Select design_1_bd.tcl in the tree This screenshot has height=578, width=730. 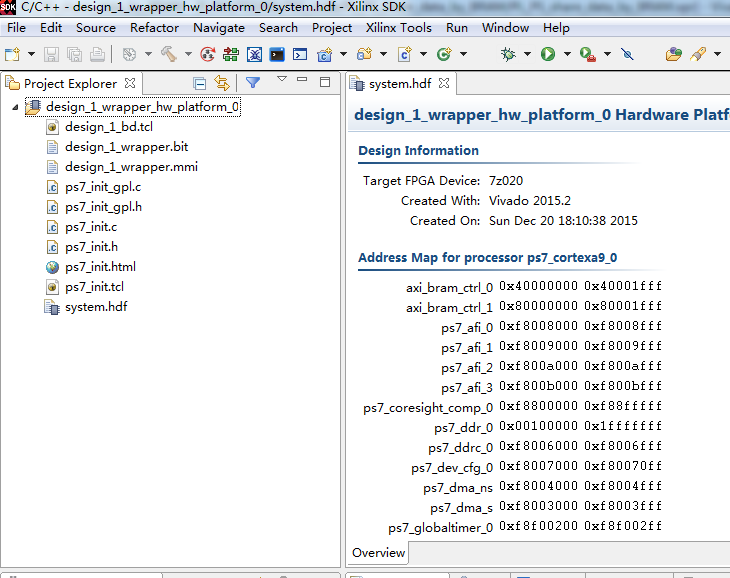pos(108,127)
